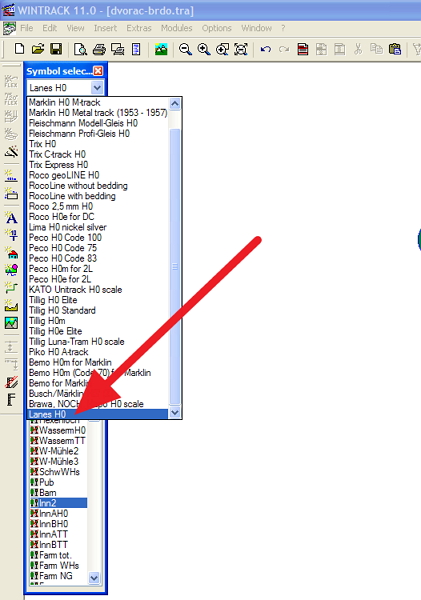This screenshot has width=421, height=600.
Task: Select the text tool 'A' in the left sidebar
Action: point(11,218)
